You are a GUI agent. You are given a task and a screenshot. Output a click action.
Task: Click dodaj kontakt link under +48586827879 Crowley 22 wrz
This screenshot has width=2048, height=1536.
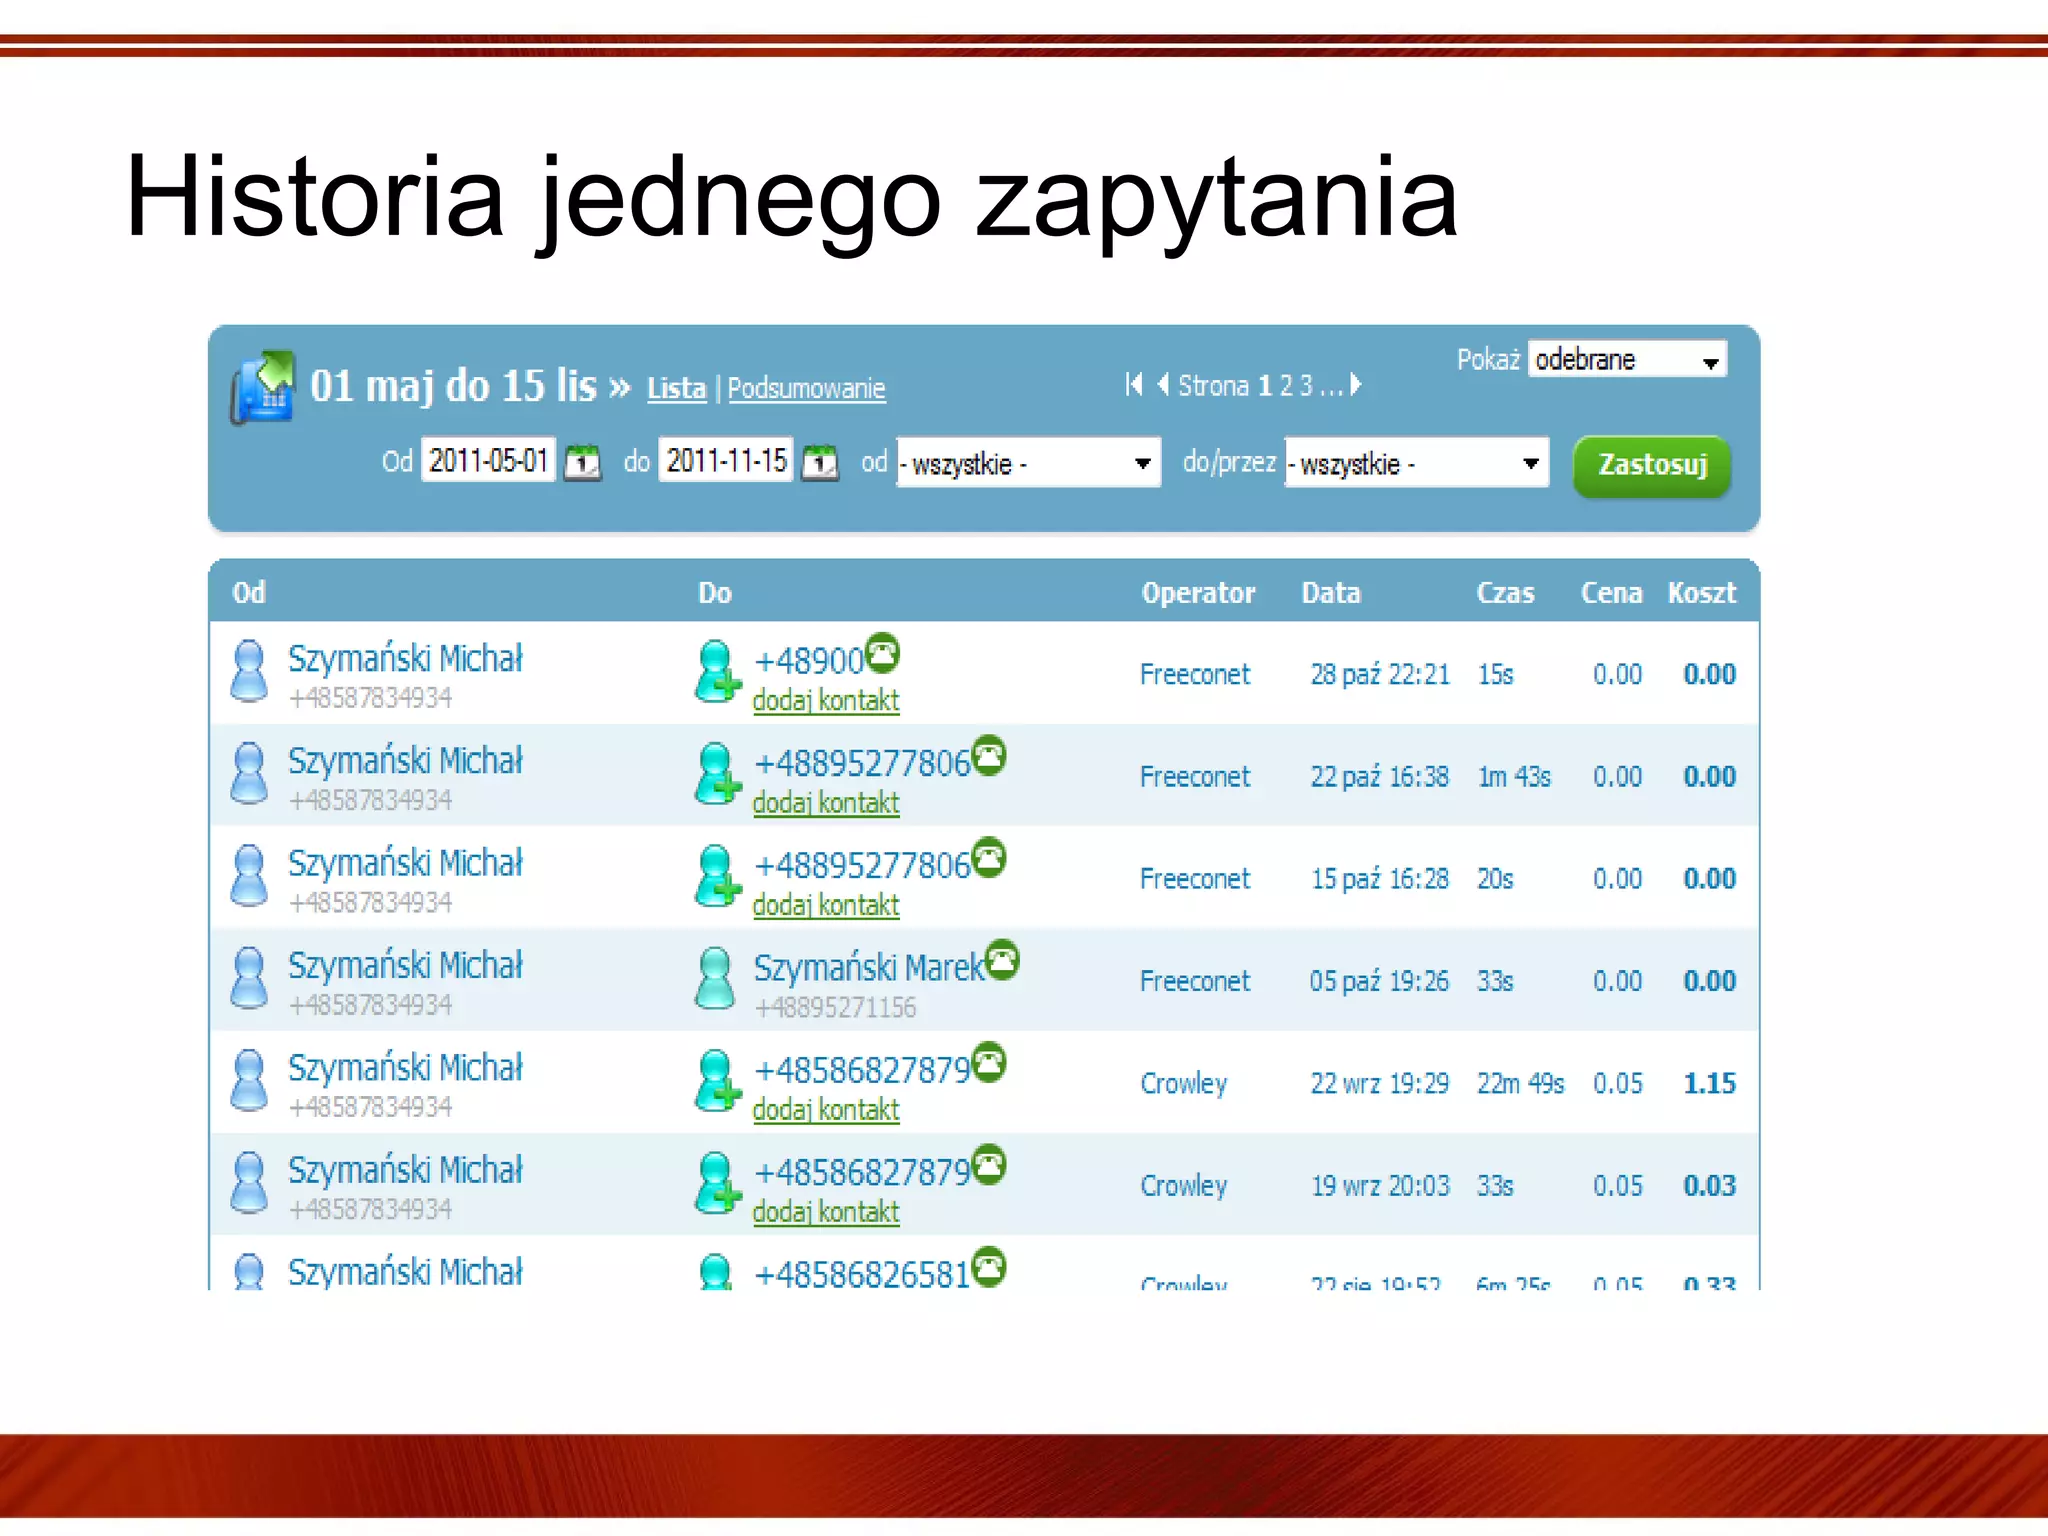[x=826, y=1110]
